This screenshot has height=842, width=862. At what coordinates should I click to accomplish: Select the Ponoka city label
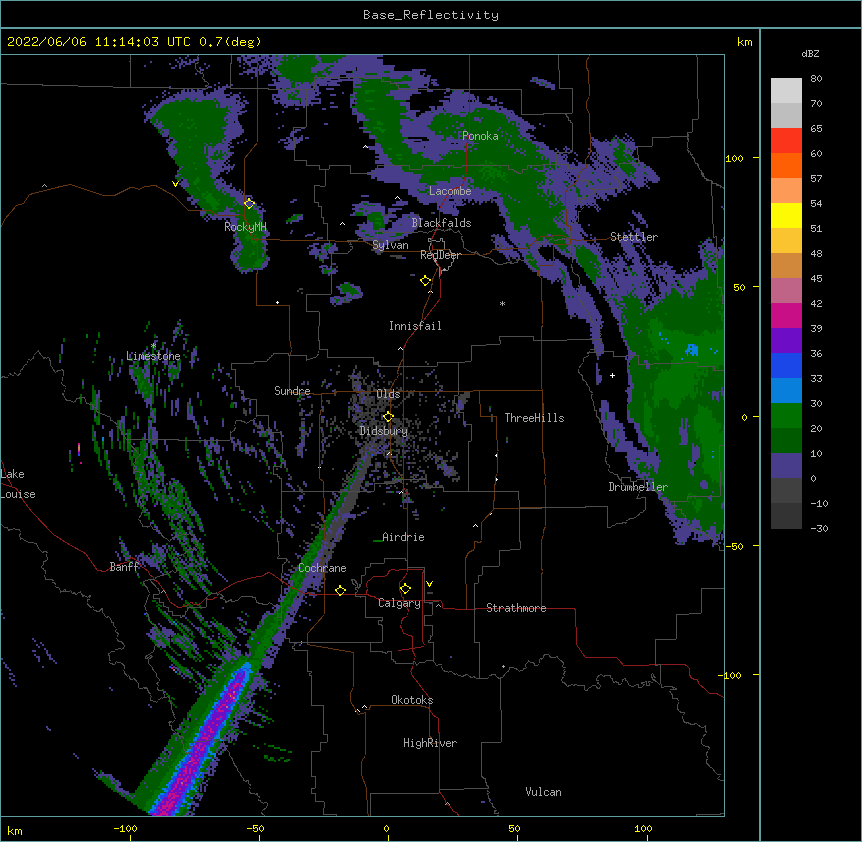(480, 136)
